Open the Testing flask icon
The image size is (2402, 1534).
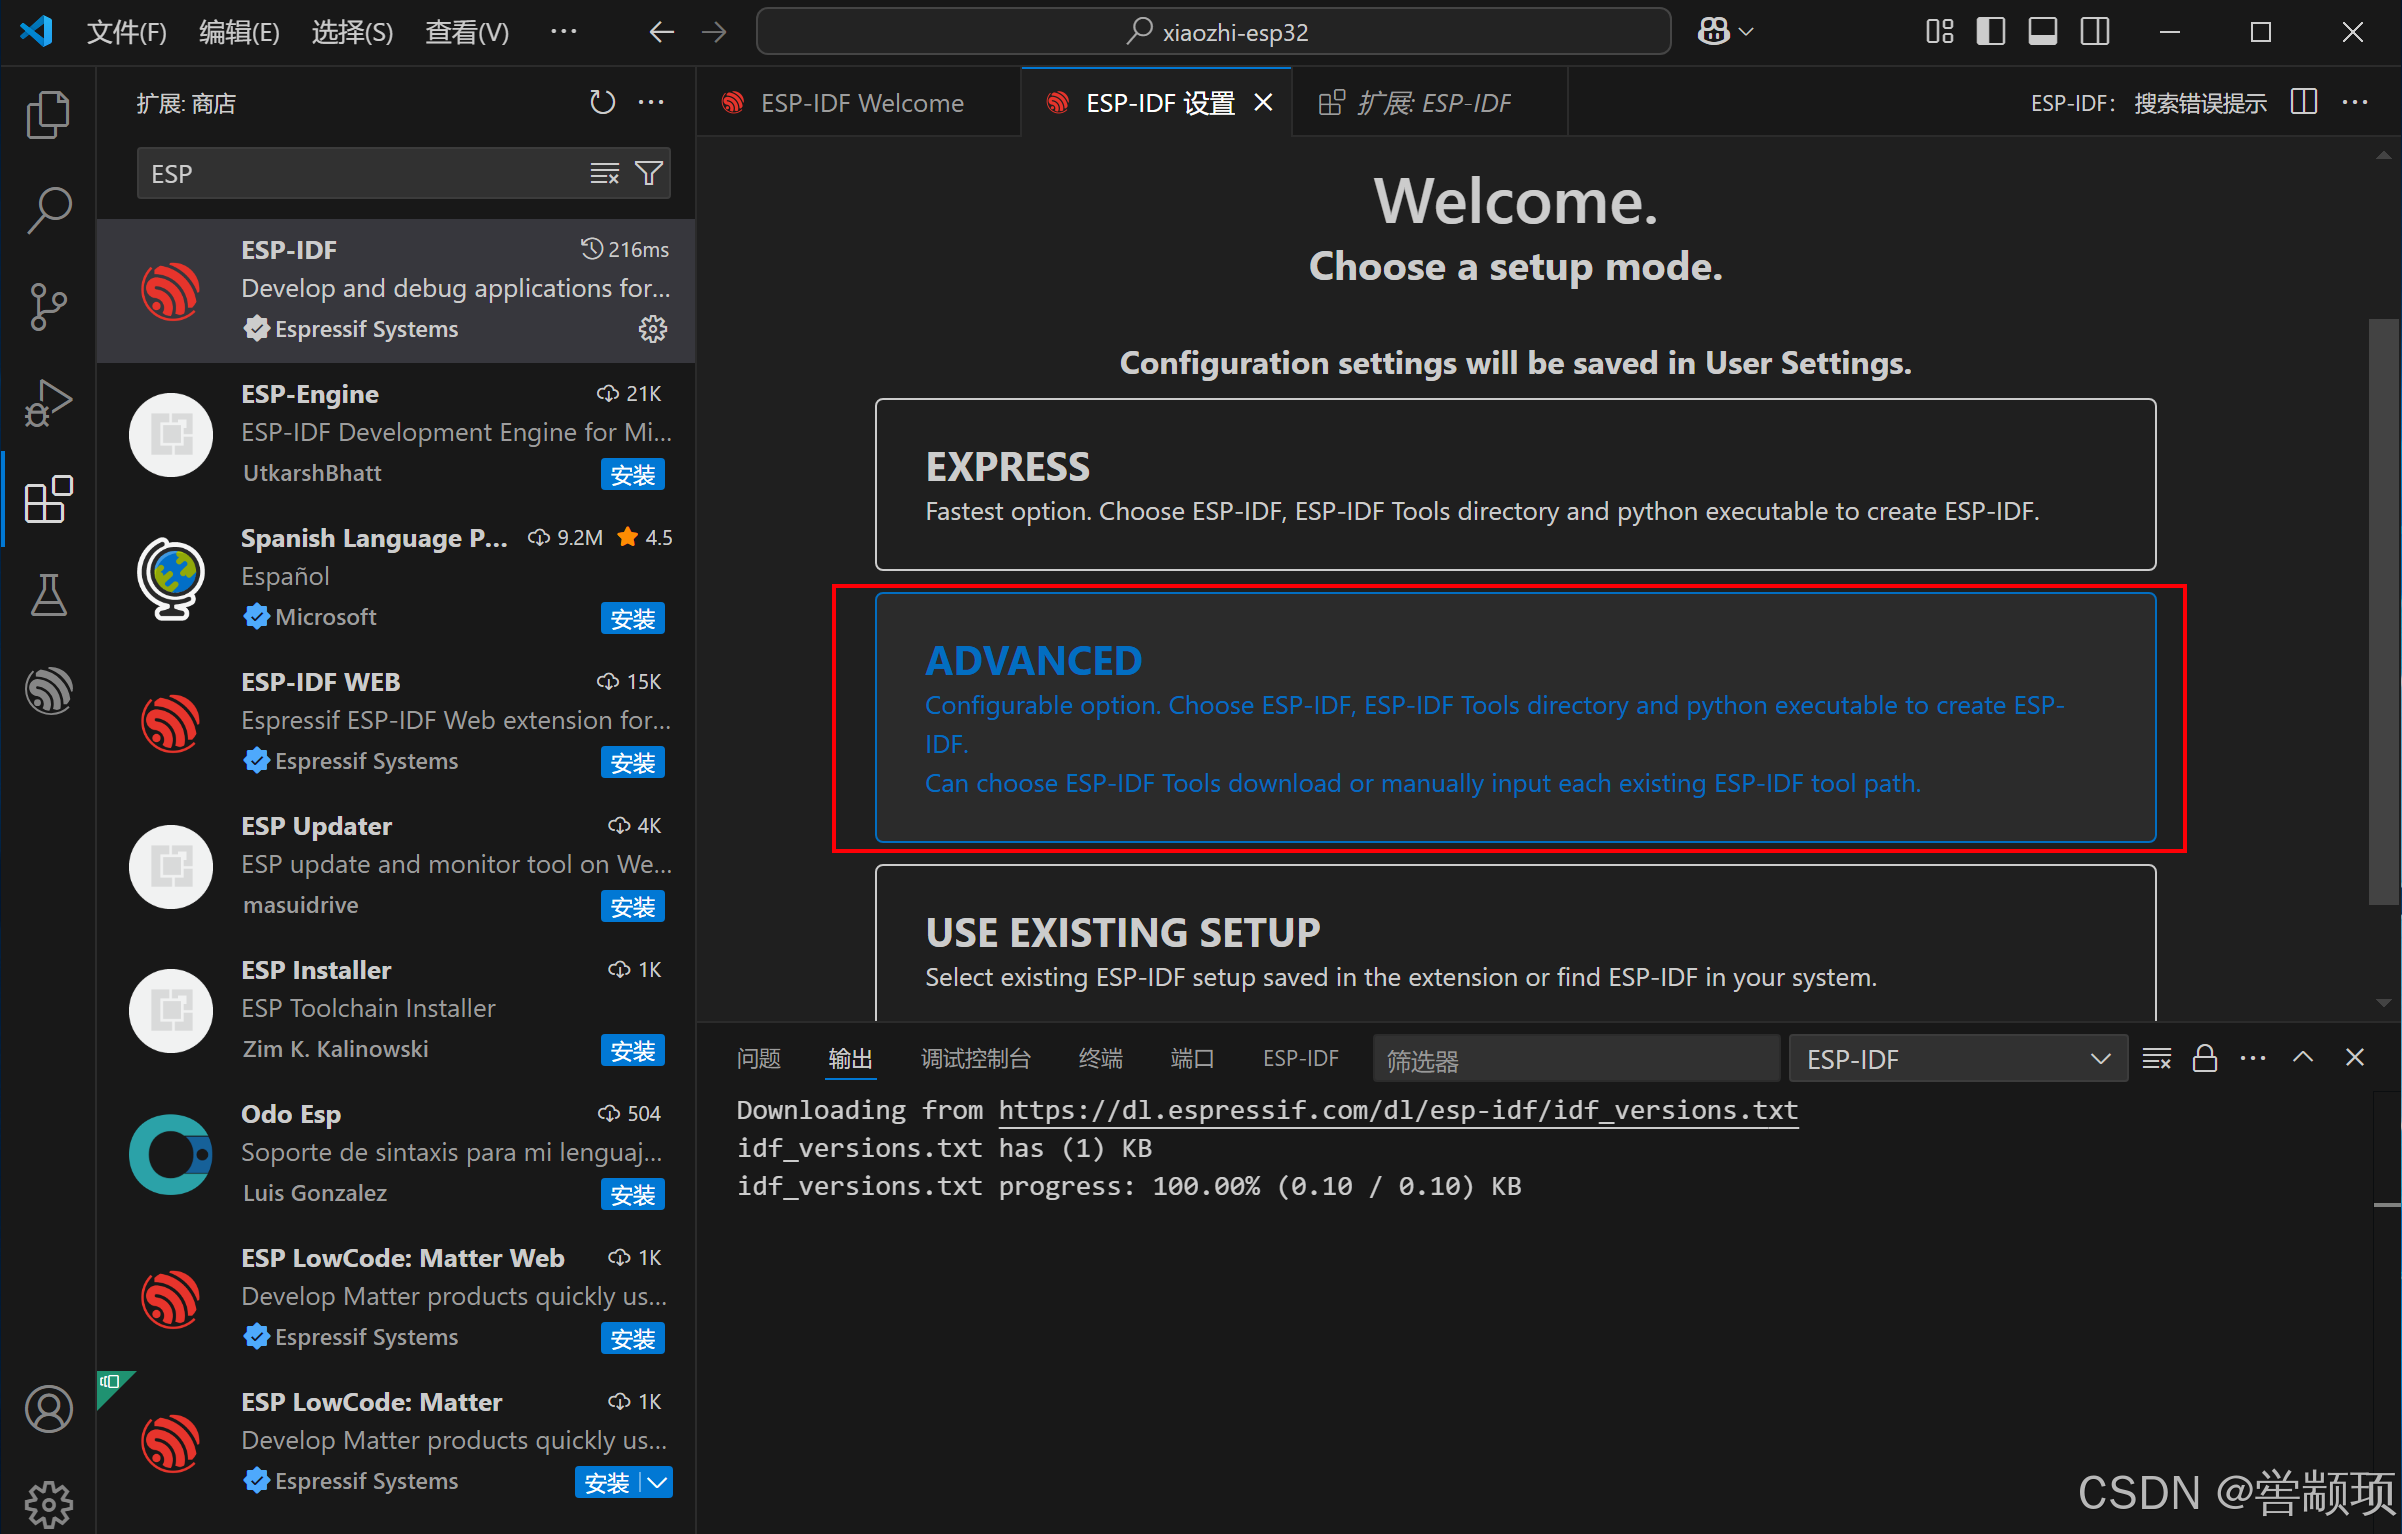point(48,594)
